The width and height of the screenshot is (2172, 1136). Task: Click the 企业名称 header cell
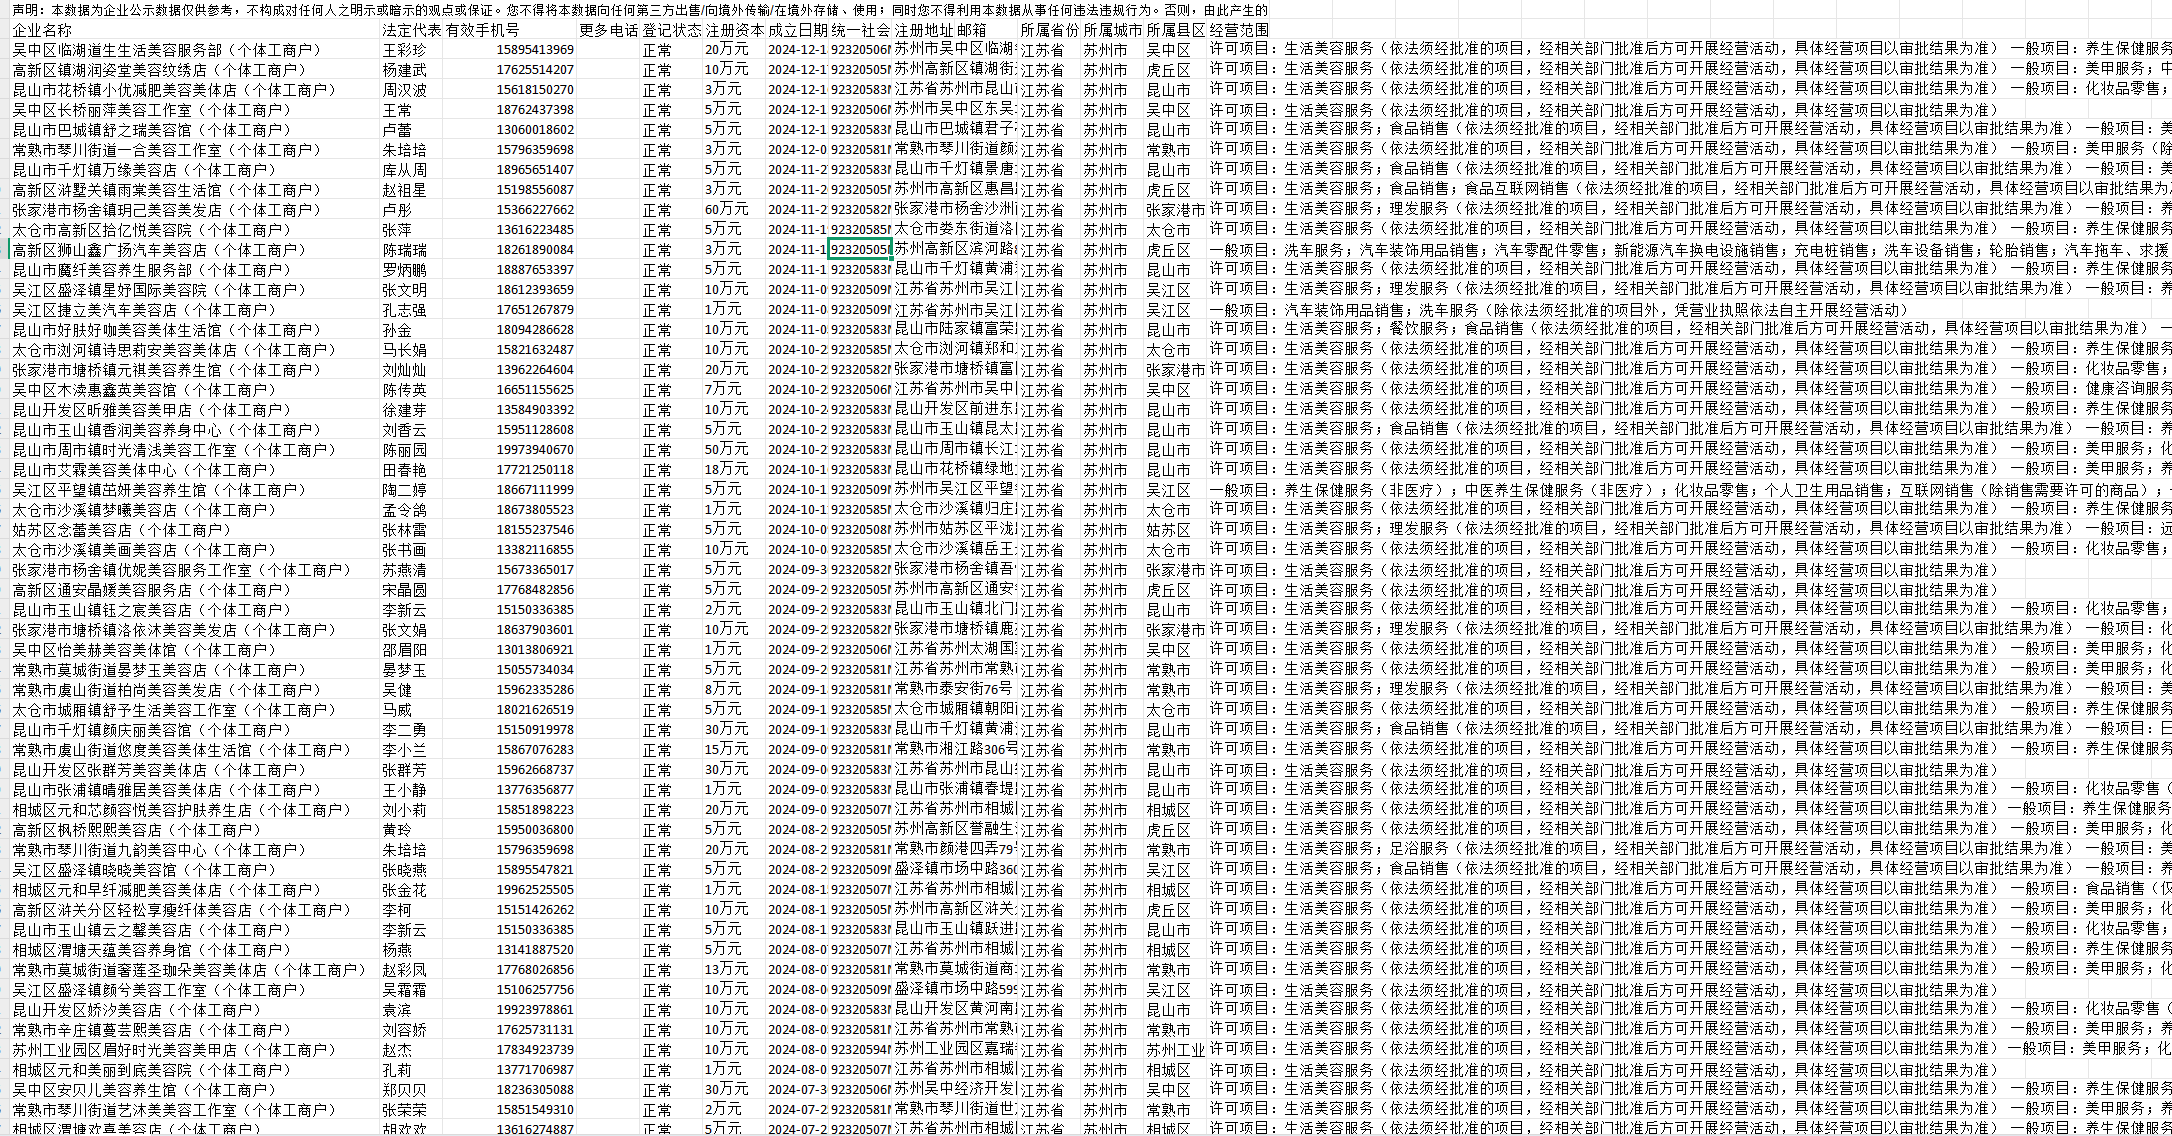[42, 30]
